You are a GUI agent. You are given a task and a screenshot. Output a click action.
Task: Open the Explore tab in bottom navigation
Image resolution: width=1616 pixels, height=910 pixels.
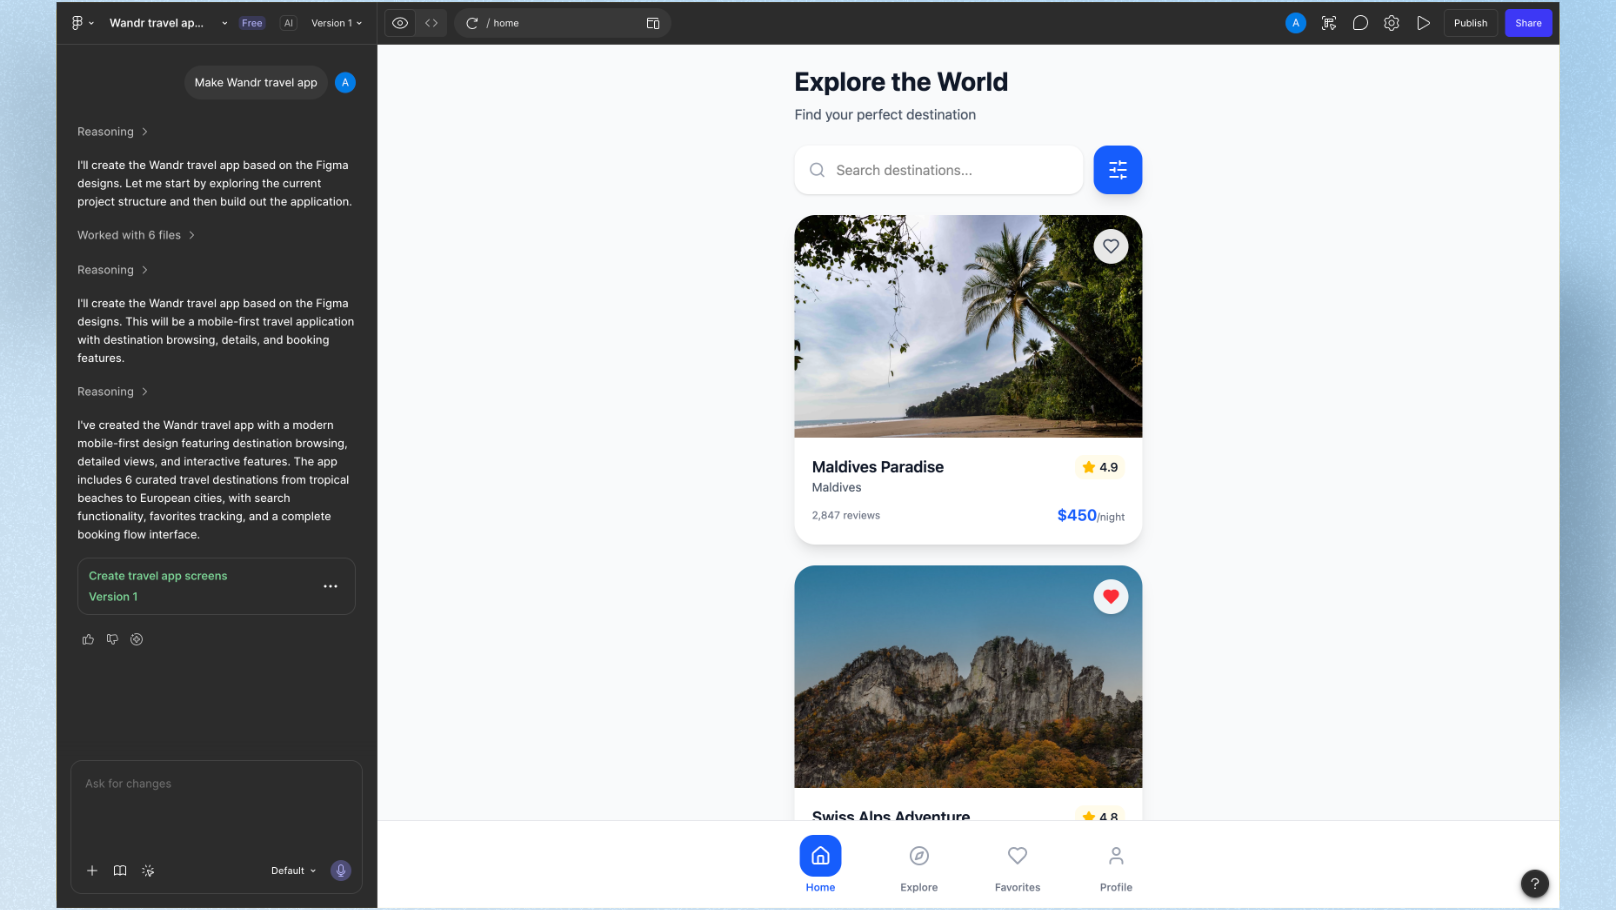click(x=918, y=864)
